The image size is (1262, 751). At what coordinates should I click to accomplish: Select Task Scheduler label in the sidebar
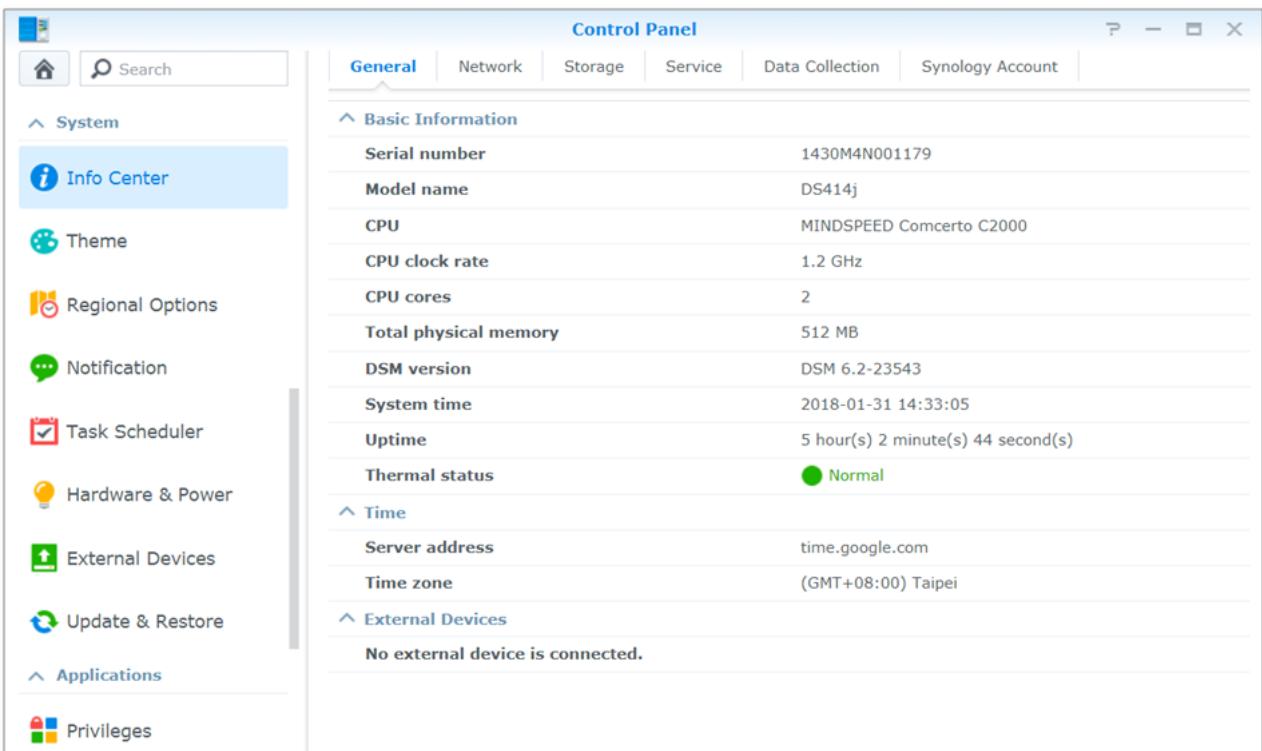point(135,432)
